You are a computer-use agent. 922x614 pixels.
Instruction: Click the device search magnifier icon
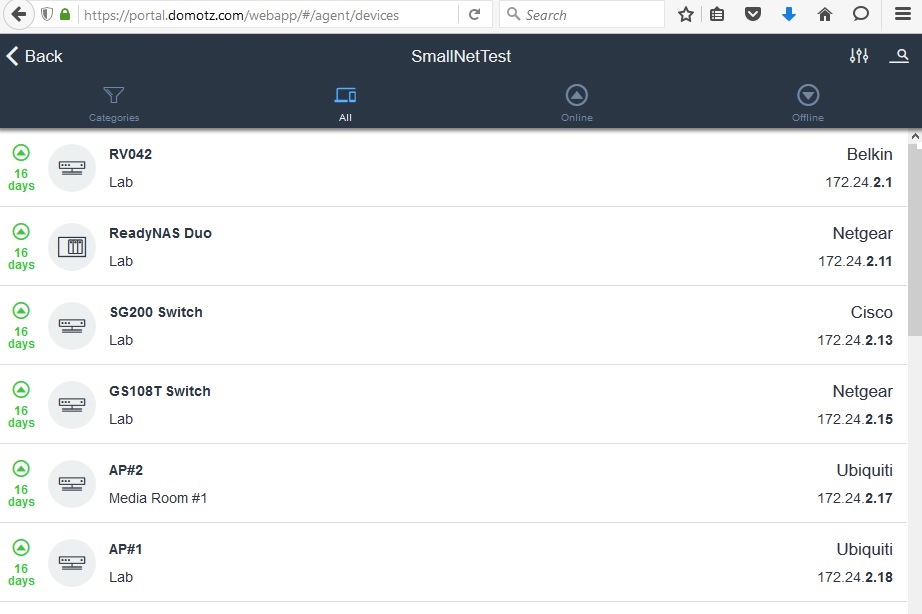click(x=900, y=56)
